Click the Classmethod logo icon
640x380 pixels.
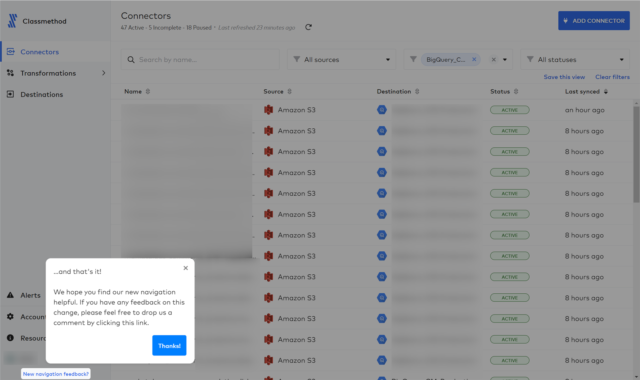tap(13, 21)
